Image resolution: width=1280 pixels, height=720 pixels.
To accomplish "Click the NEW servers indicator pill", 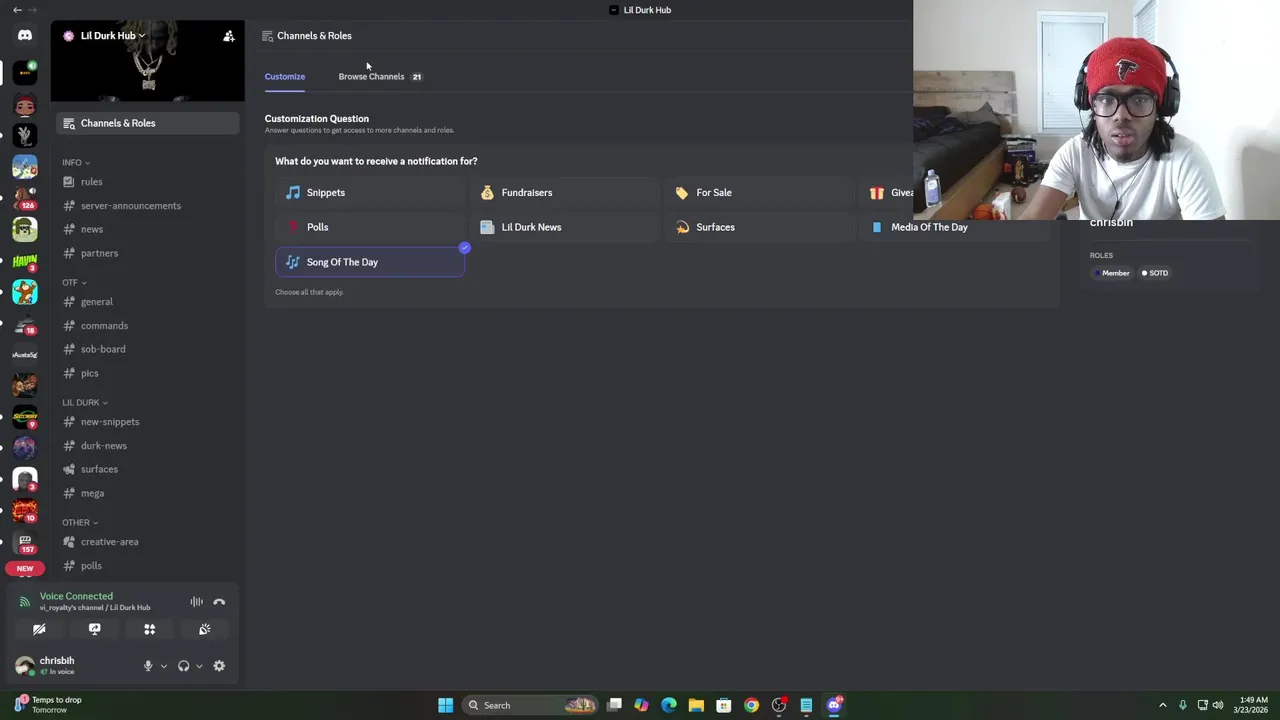I will [x=25, y=568].
